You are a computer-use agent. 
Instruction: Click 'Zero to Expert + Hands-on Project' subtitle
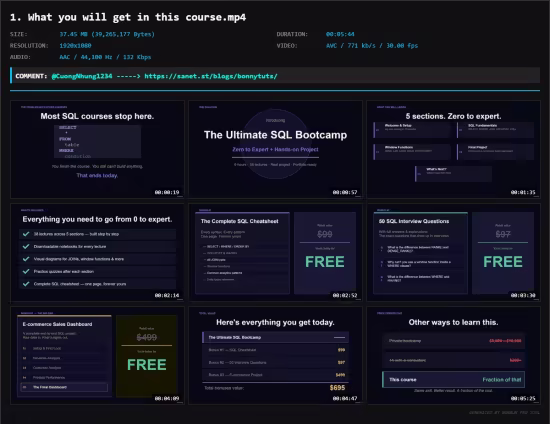click(x=275, y=149)
